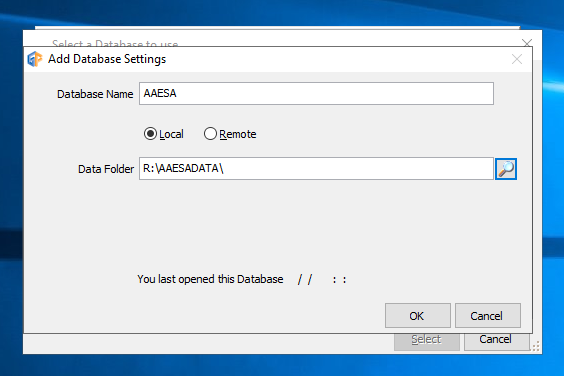Click the Remote option text label
Viewport: 564px width, 376px height.
(x=238, y=134)
